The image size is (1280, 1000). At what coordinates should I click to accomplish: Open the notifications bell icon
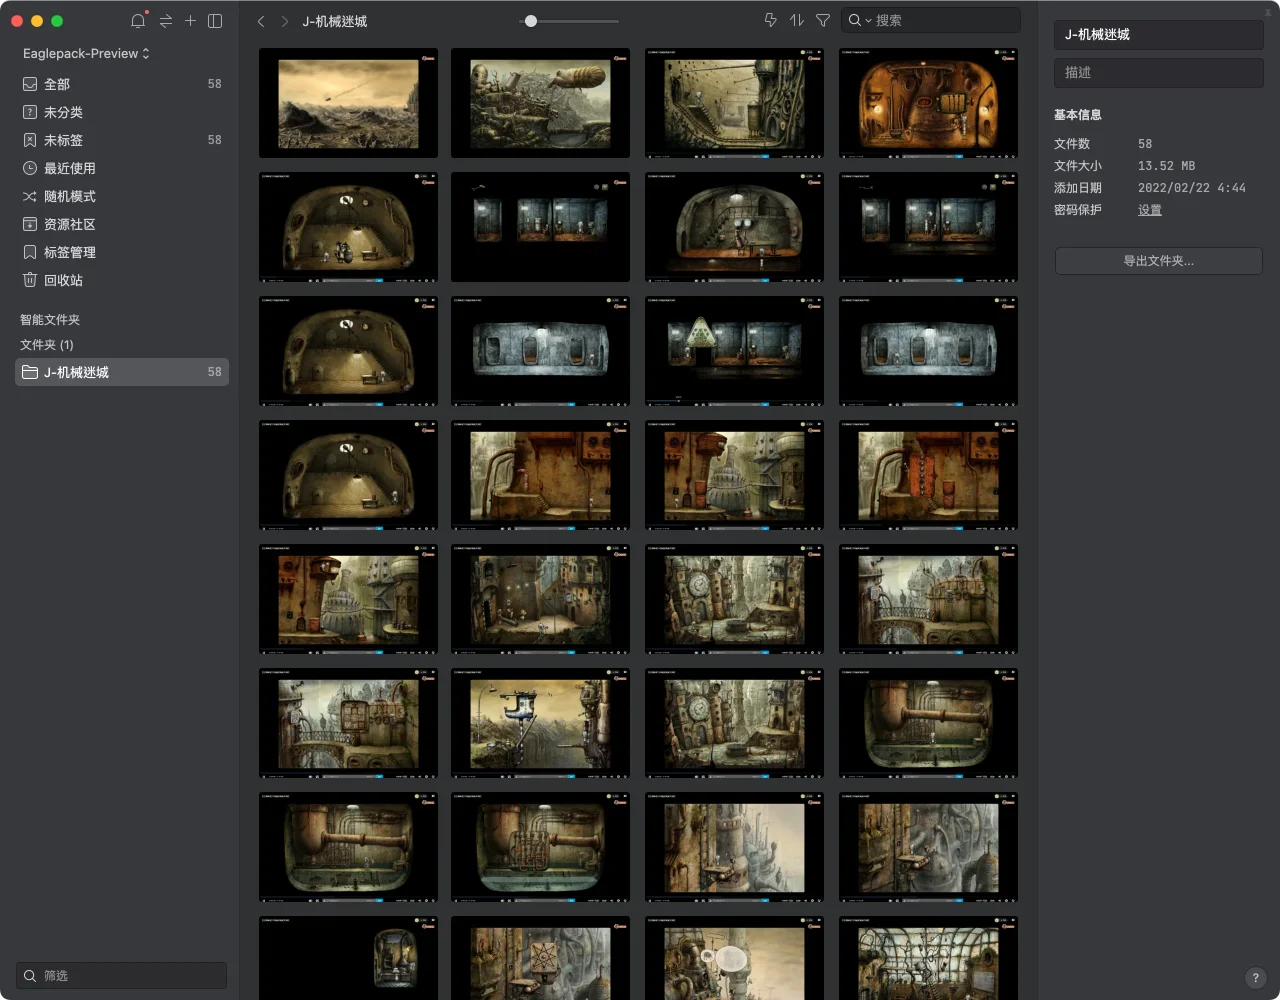tap(138, 20)
